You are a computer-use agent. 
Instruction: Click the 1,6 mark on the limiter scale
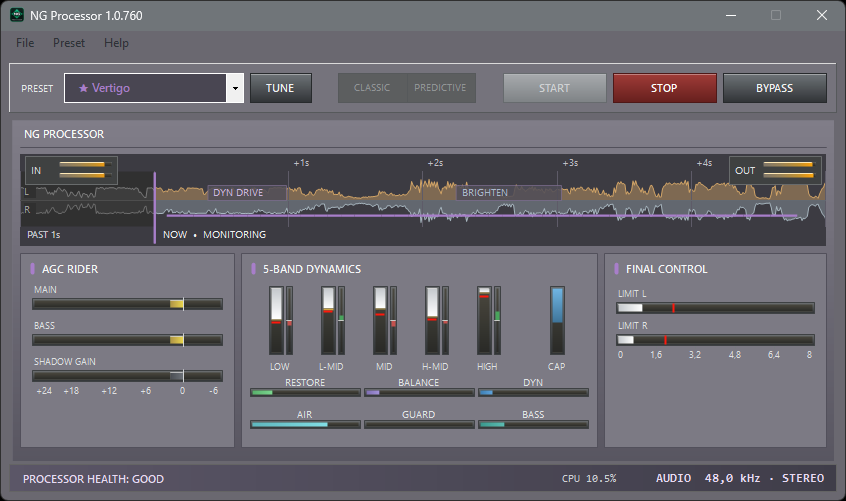coord(656,355)
